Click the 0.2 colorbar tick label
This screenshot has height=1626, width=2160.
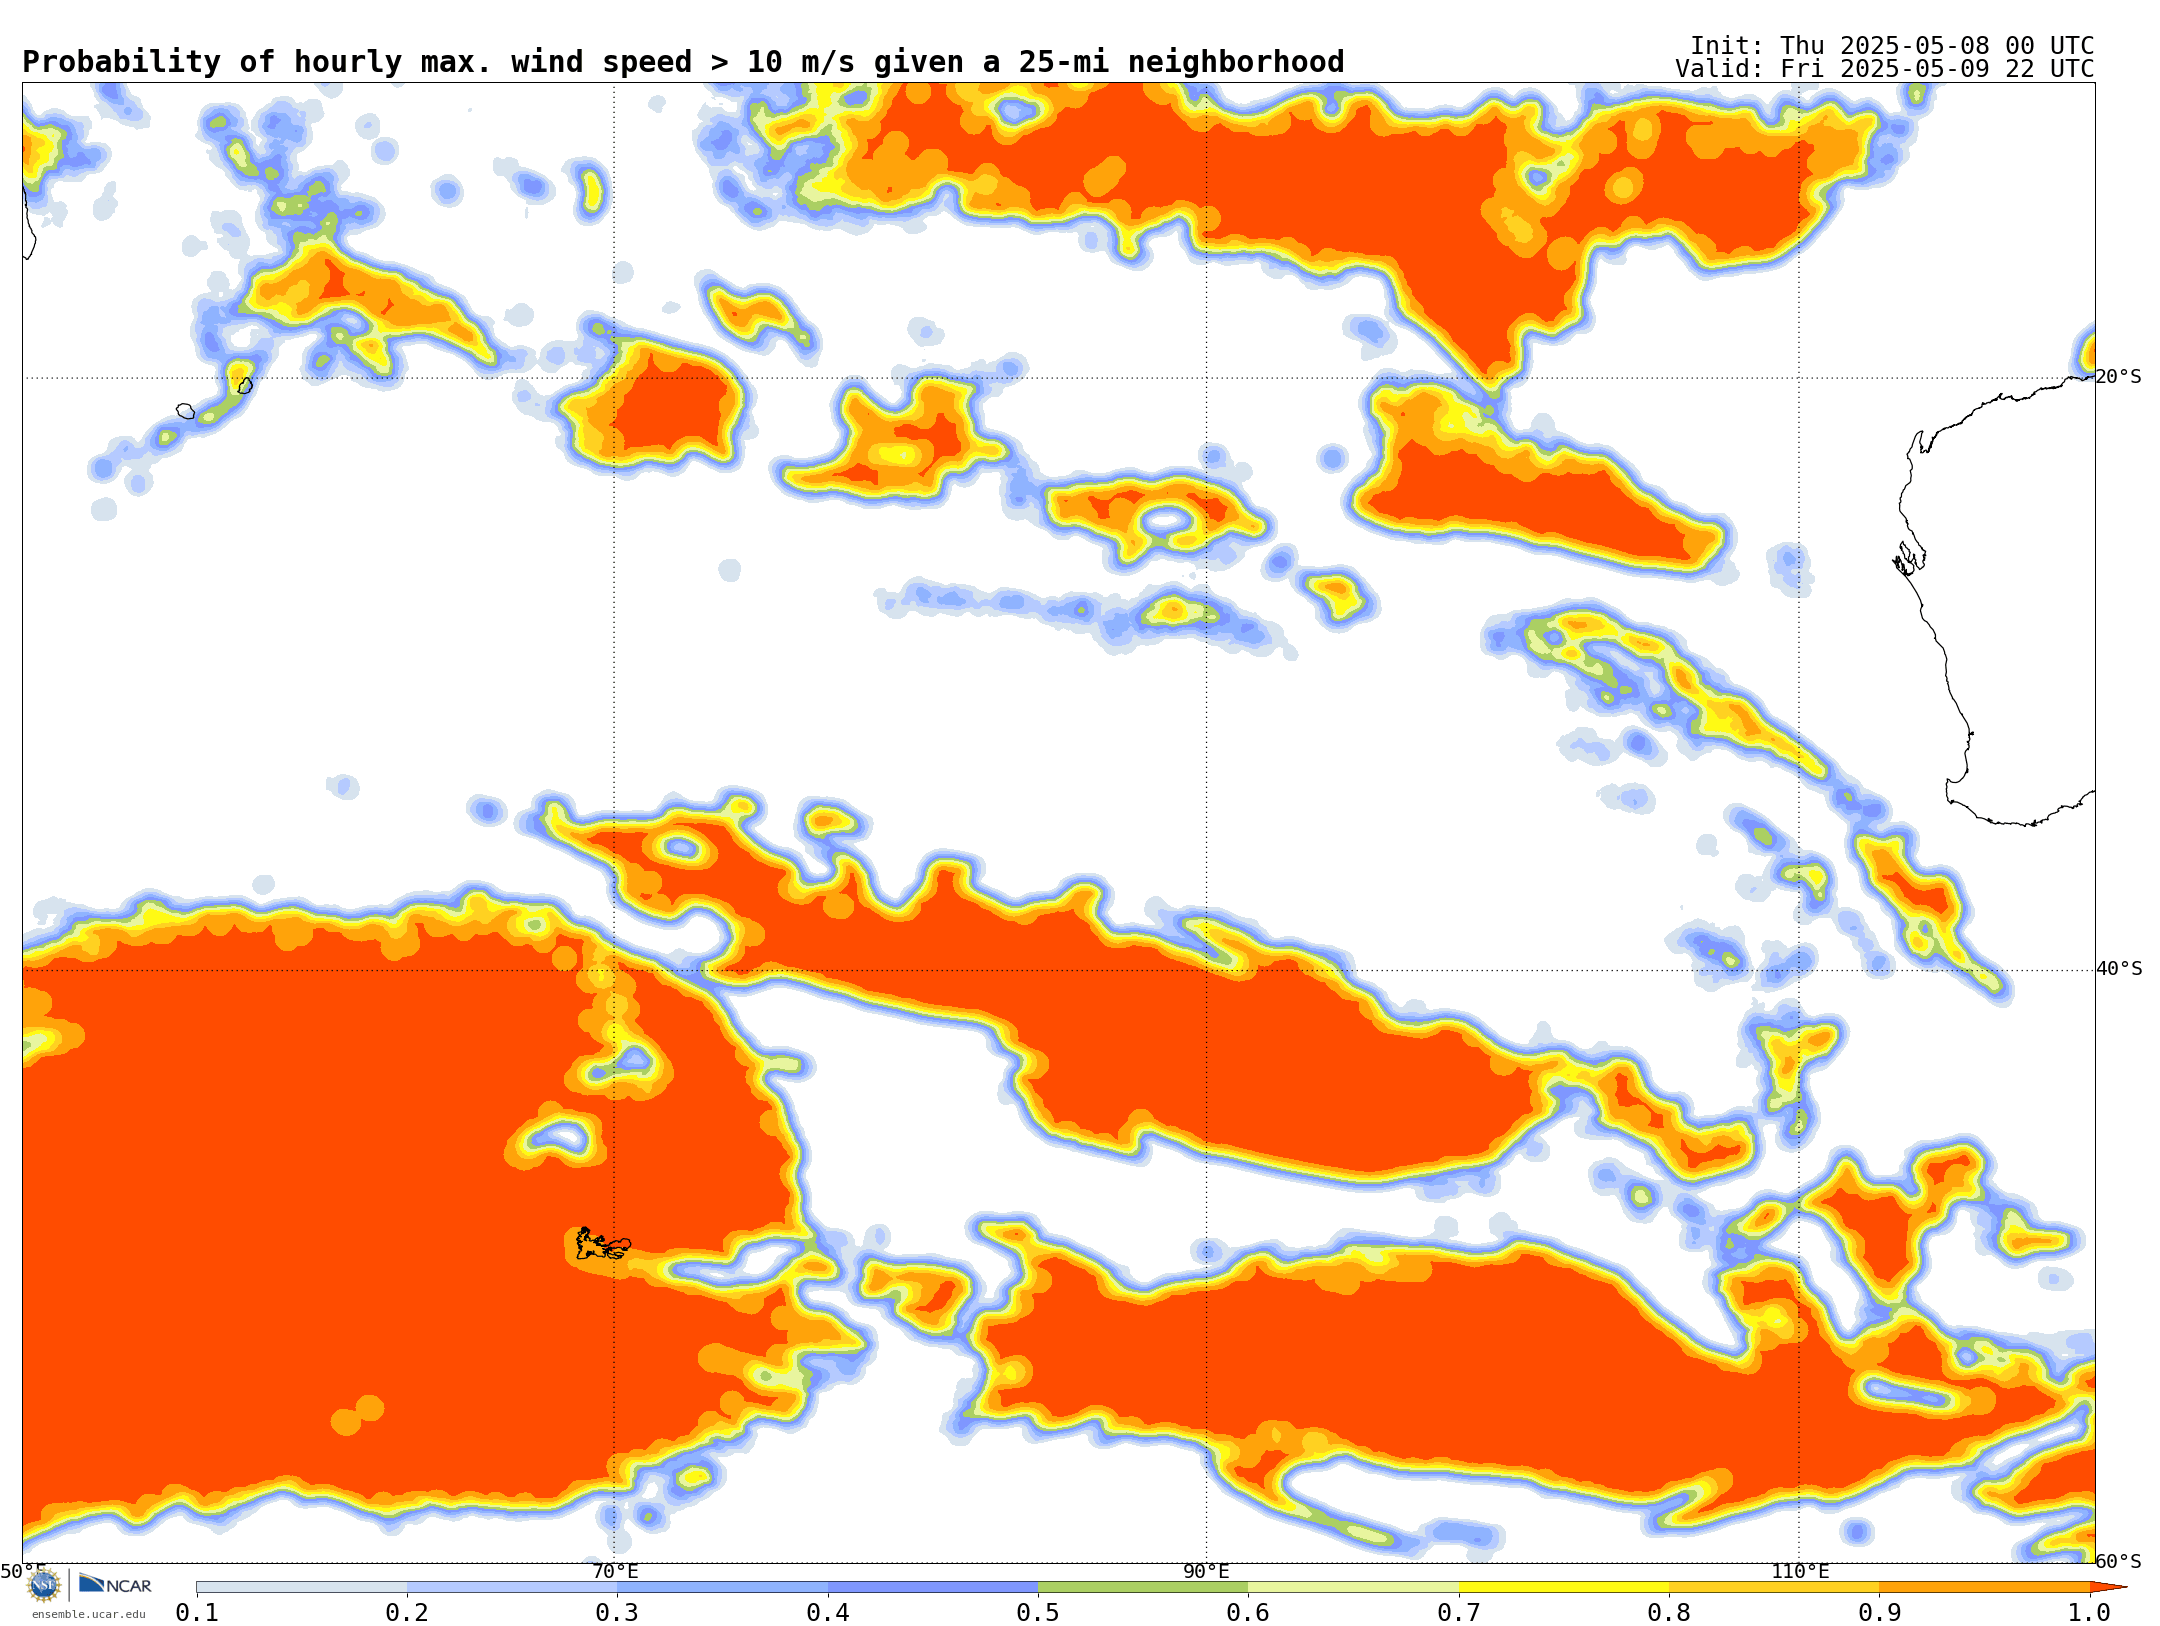407,1612
